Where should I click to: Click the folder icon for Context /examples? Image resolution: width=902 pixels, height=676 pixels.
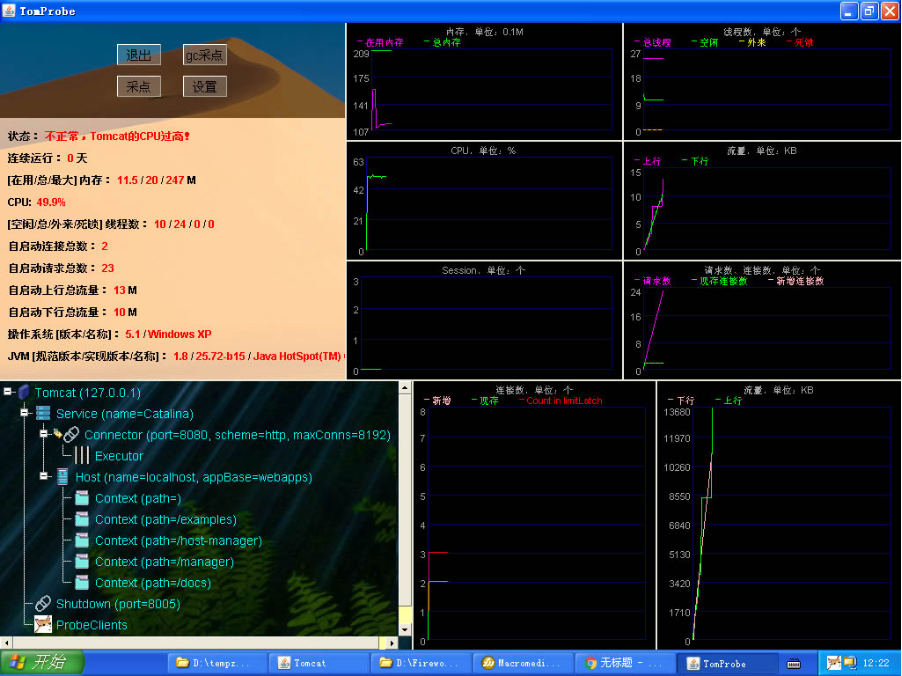82,520
